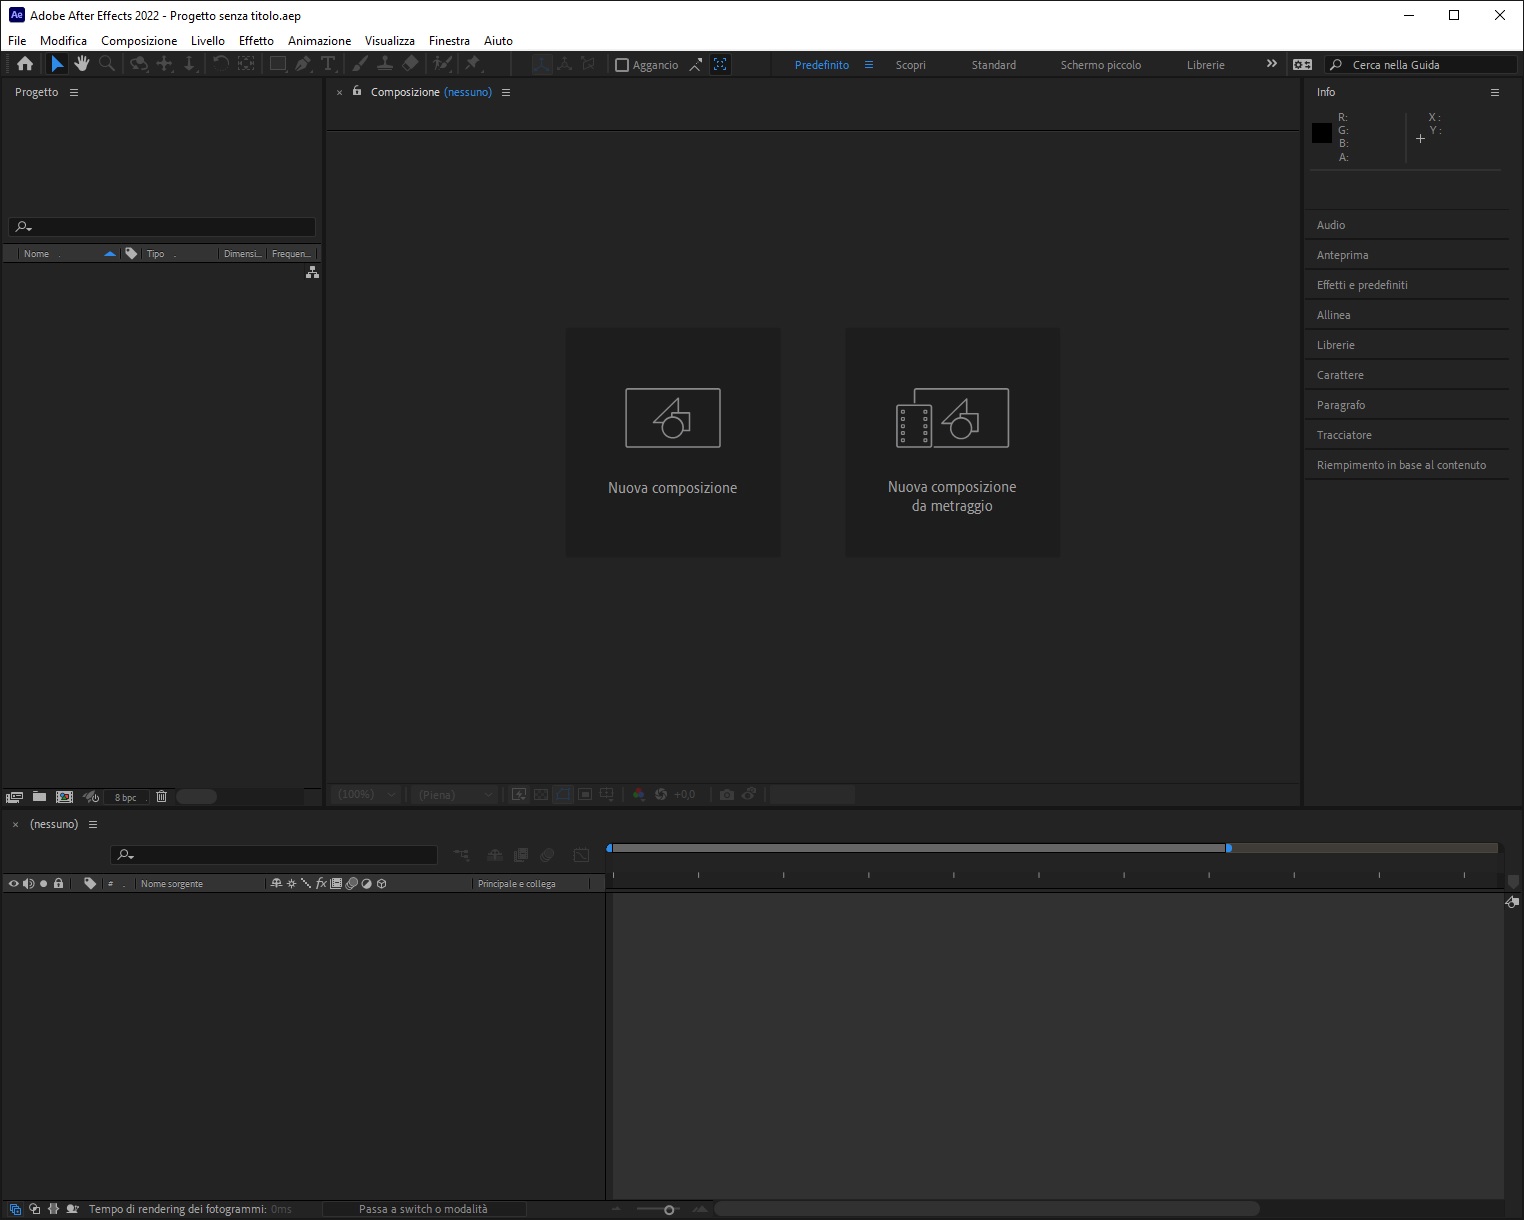The height and width of the screenshot is (1220, 1524).
Task: Open the File menu
Action: 17,41
